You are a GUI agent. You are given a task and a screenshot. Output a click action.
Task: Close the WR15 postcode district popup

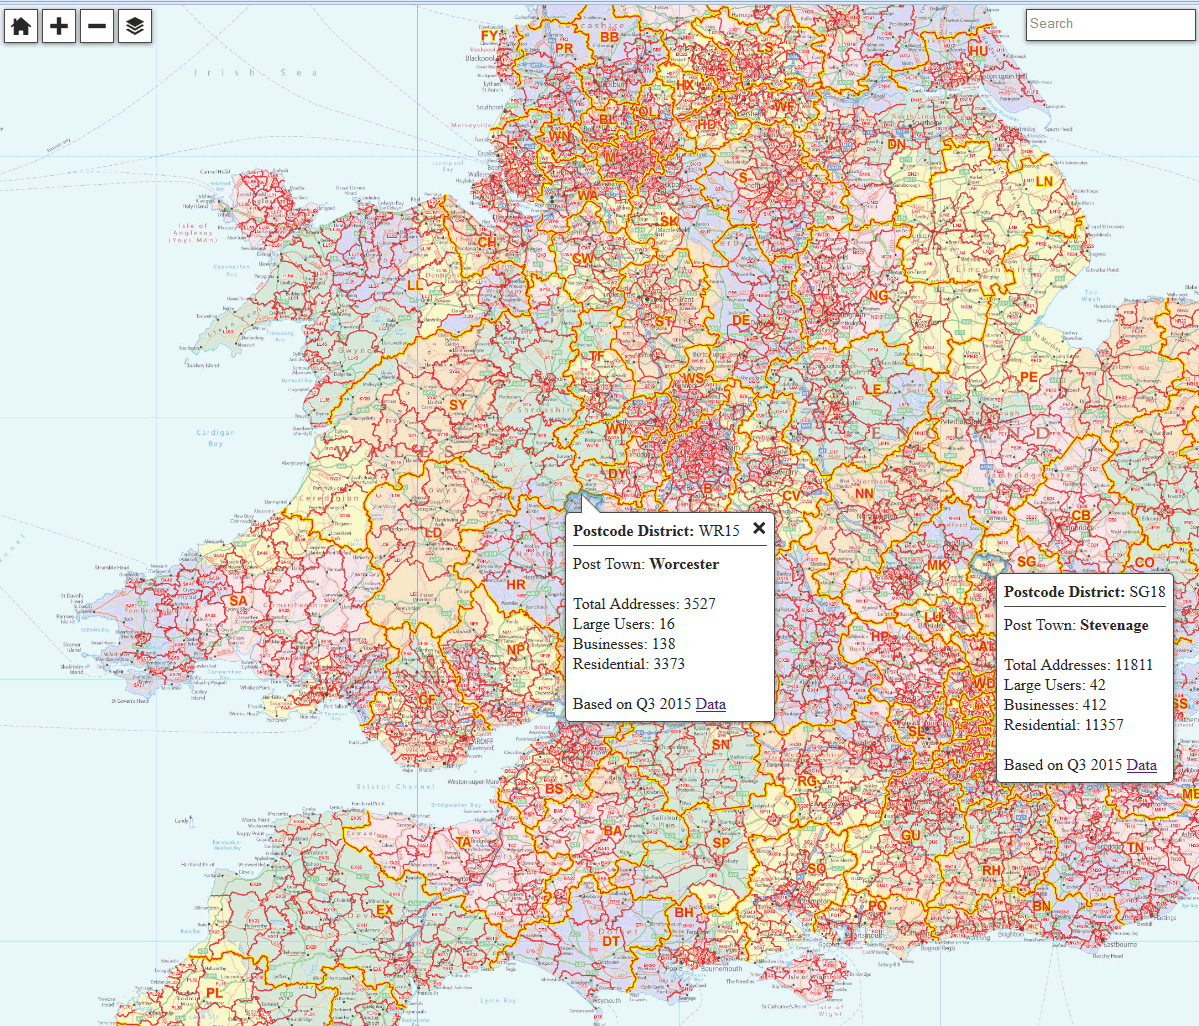point(759,528)
